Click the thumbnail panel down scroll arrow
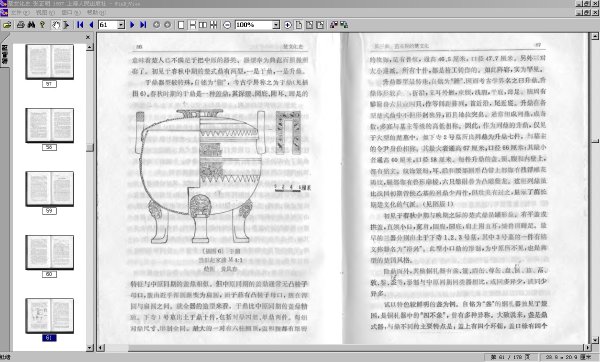 (x=90, y=347)
